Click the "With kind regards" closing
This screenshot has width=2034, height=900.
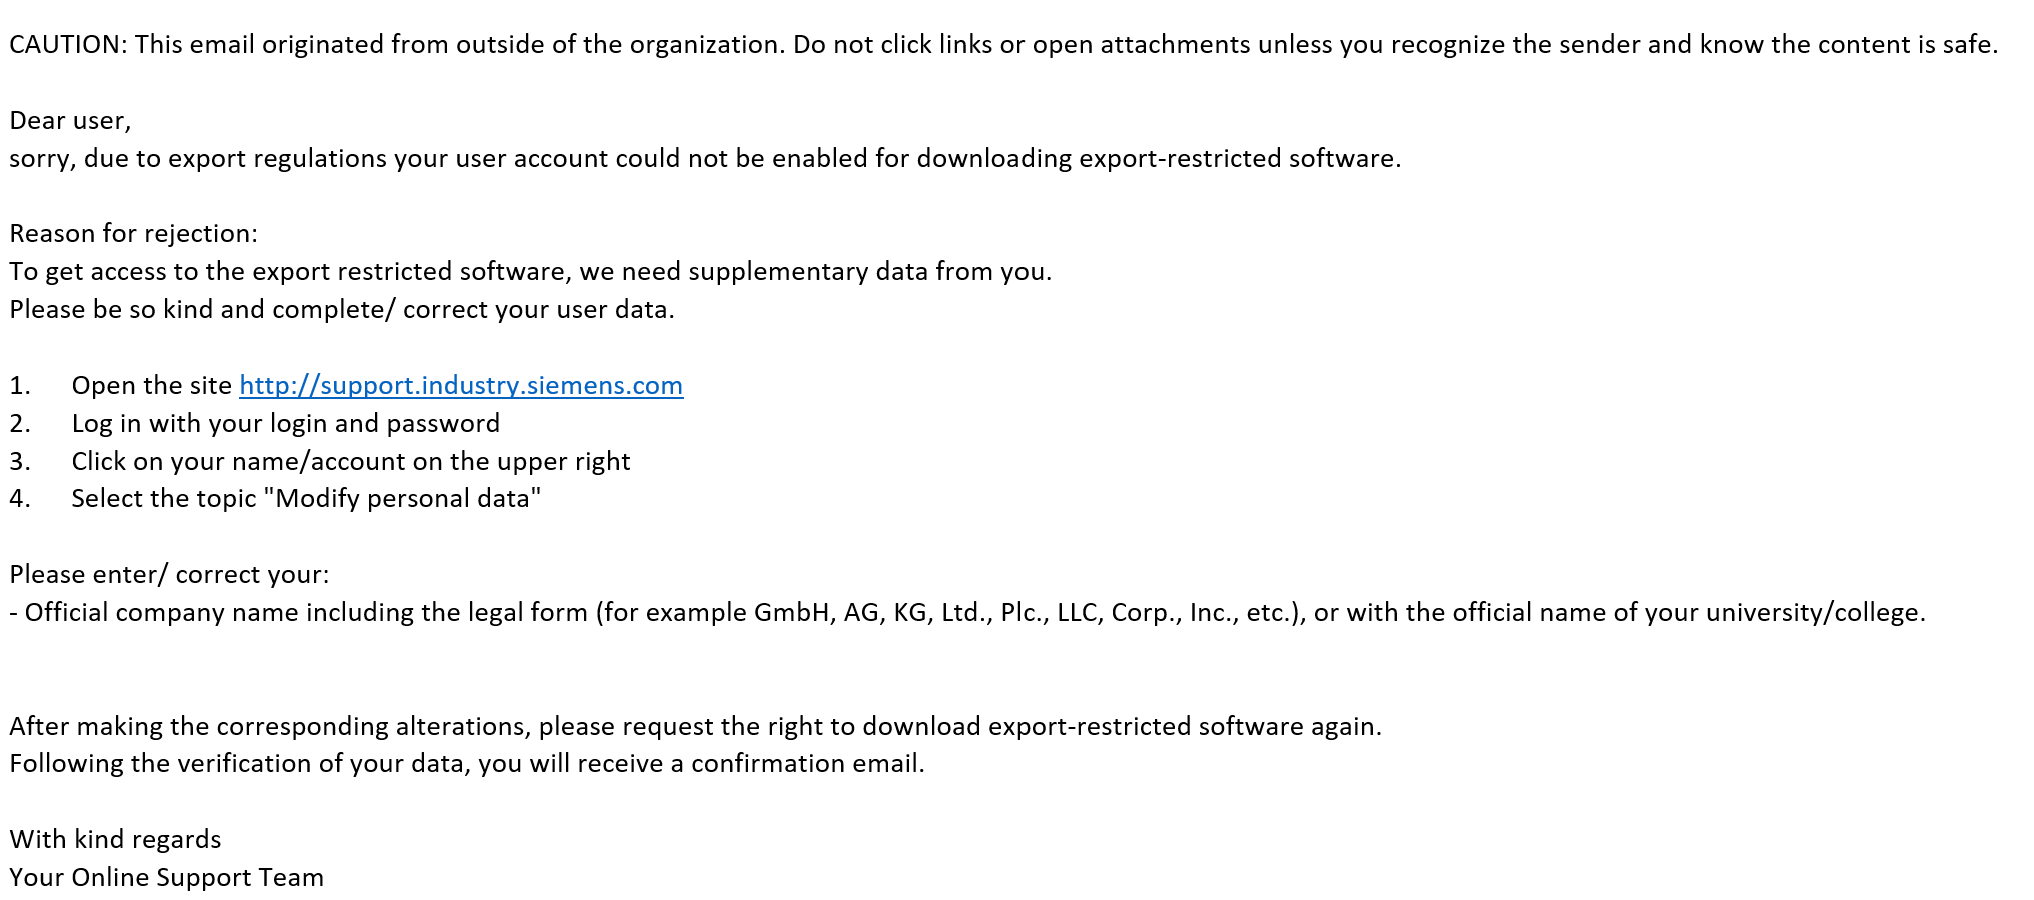pyautogui.click(x=115, y=840)
